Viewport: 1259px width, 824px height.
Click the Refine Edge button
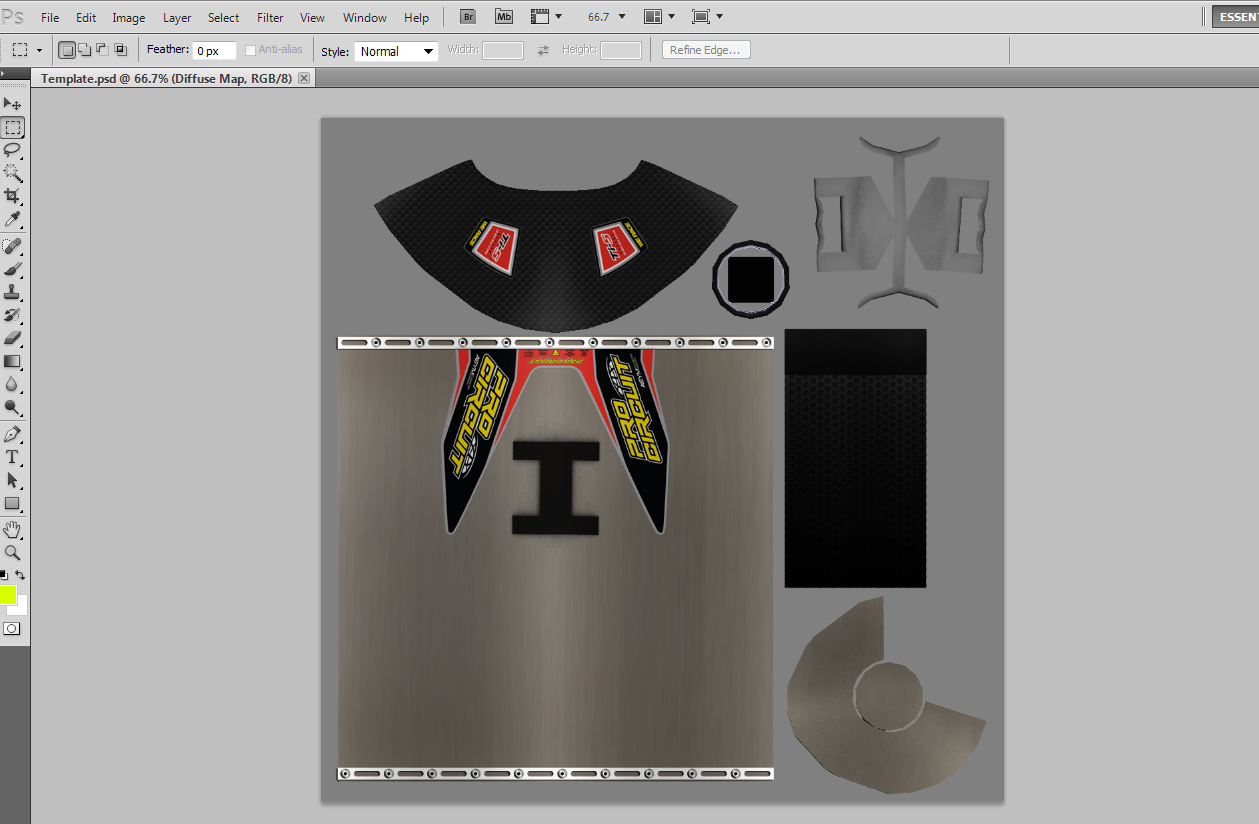point(705,50)
